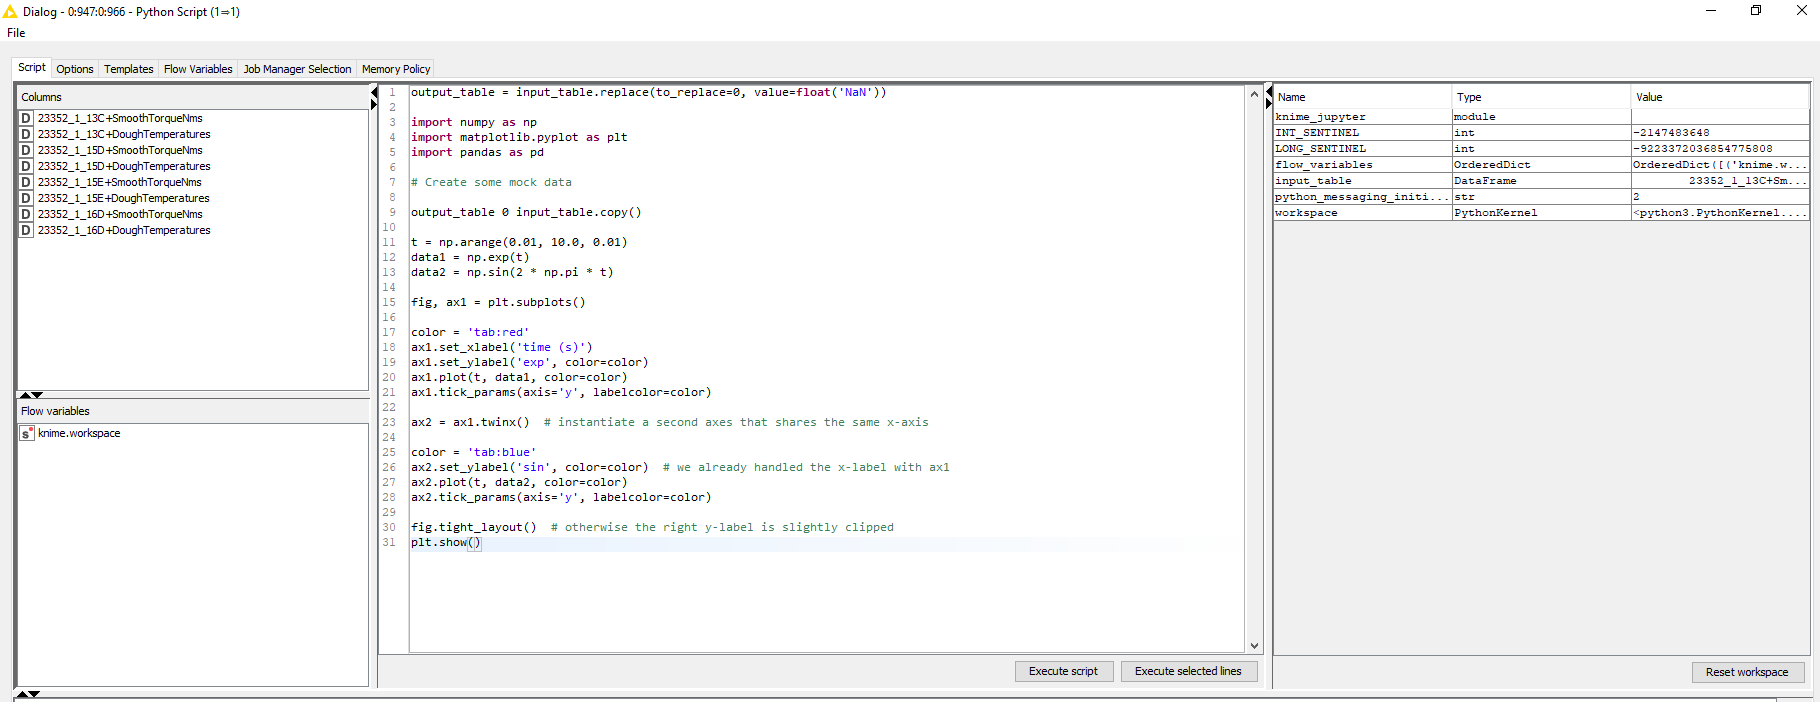Image resolution: width=1820 pixels, height=702 pixels.
Task: Click the Execute selected lines button
Action: (x=1188, y=672)
